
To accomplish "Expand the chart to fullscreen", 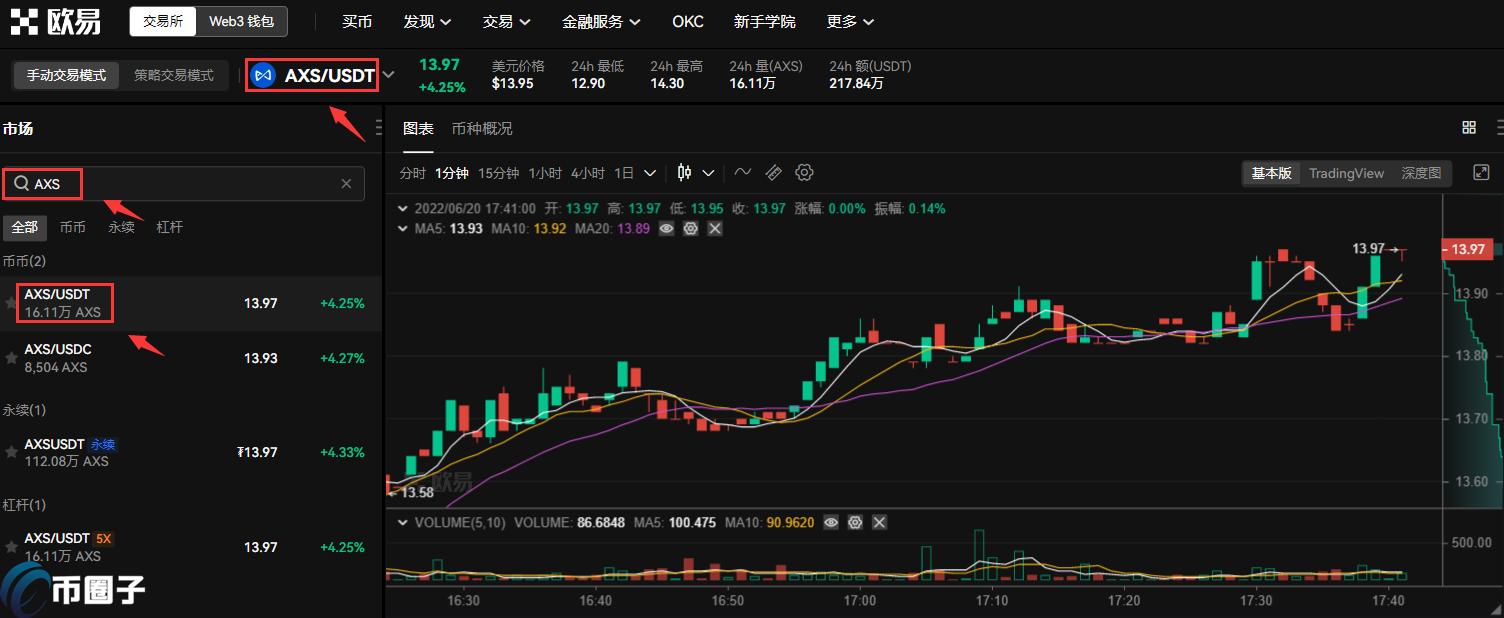I will [1482, 173].
